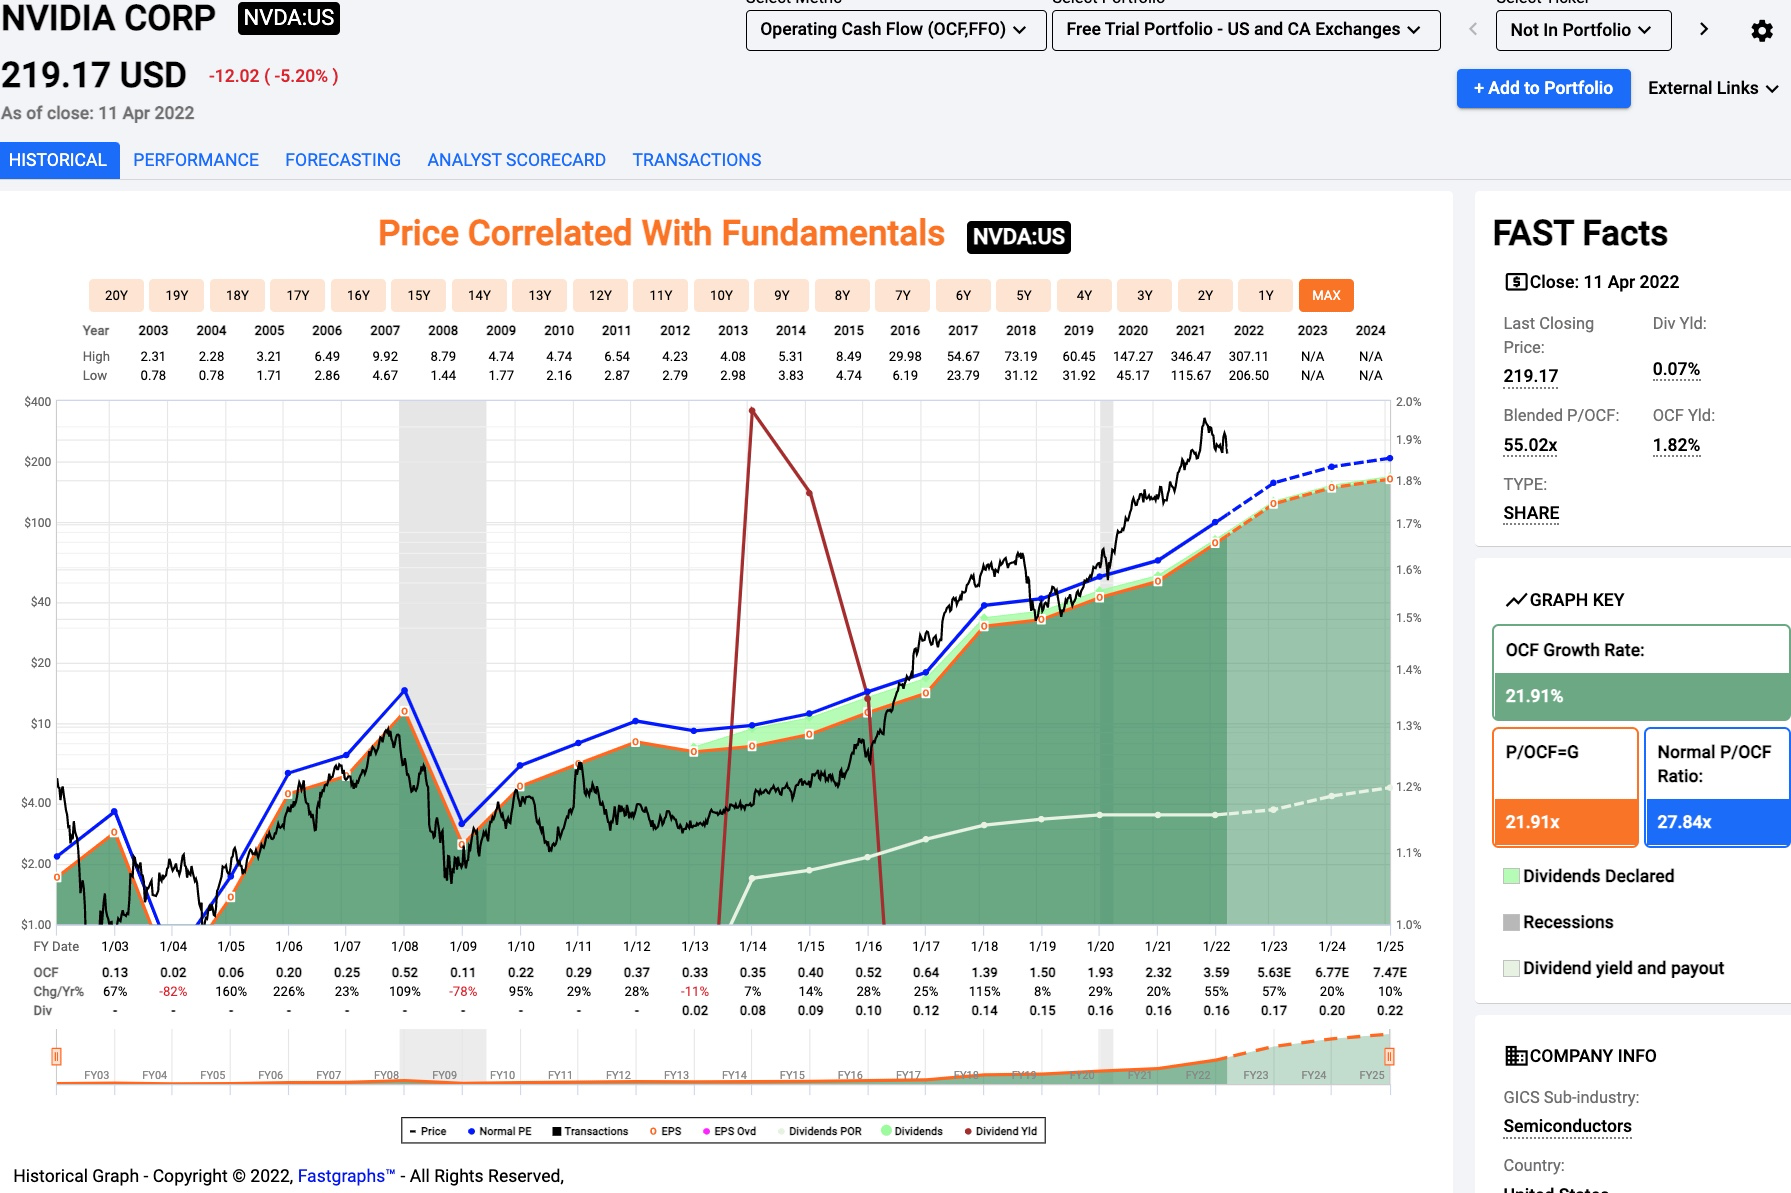Select the 13Y time range
The width and height of the screenshot is (1791, 1193).
click(540, 295)
